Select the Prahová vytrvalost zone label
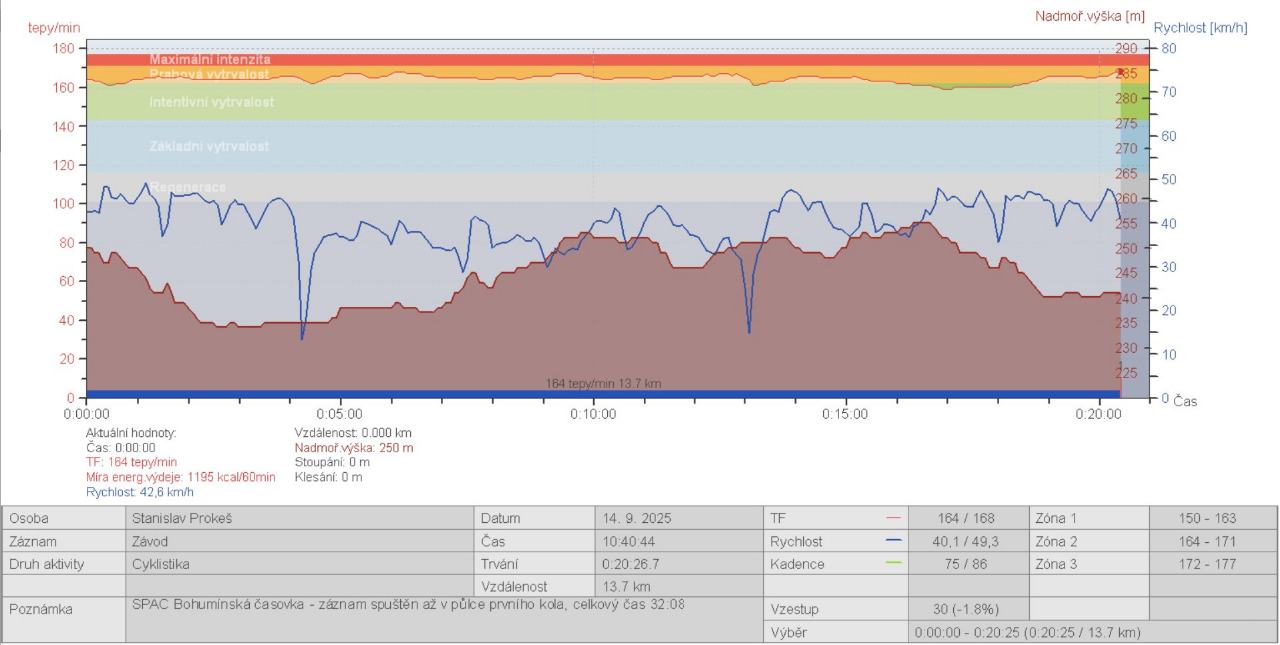The width and height of the screenshot is (1280, 645). (209, 74)
